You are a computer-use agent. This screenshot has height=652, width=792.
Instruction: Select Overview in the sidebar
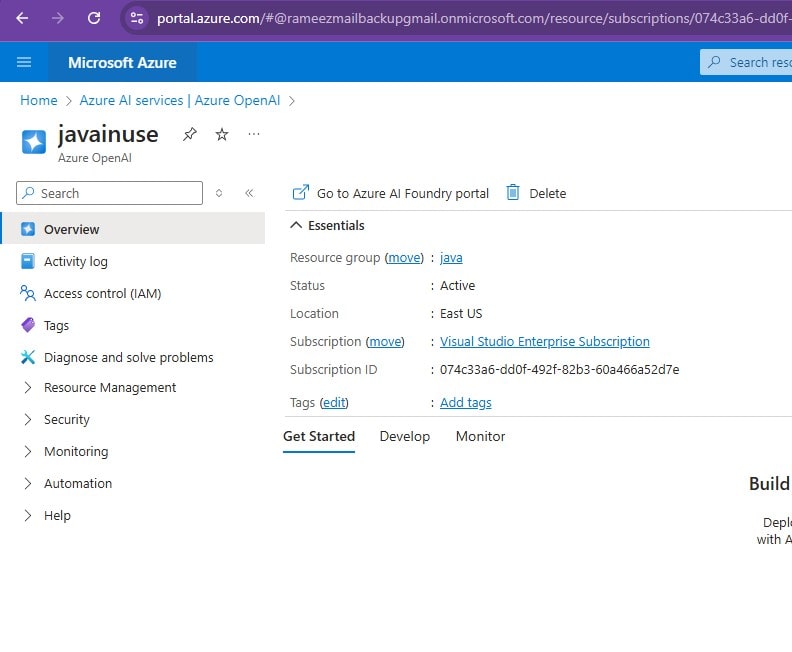click(x=133, y=229)
